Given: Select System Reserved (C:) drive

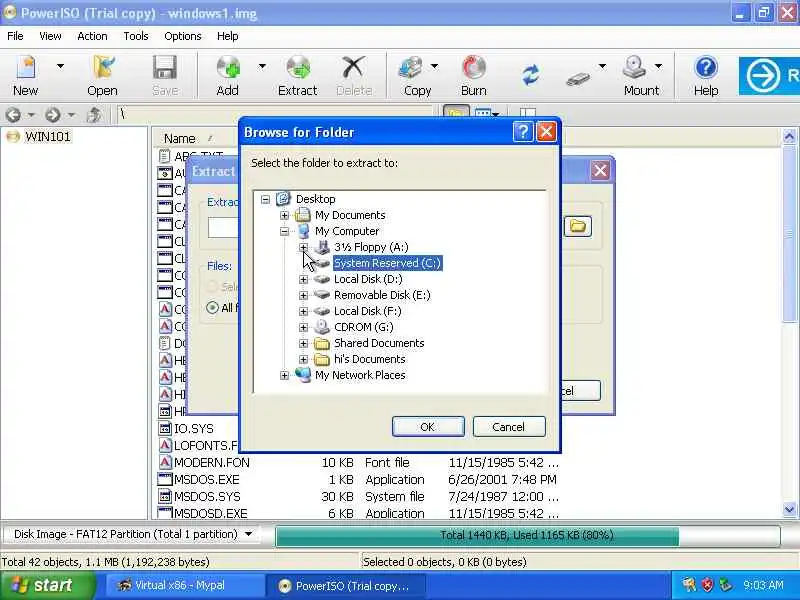Looking at the screenshot, I should [387, 263].
